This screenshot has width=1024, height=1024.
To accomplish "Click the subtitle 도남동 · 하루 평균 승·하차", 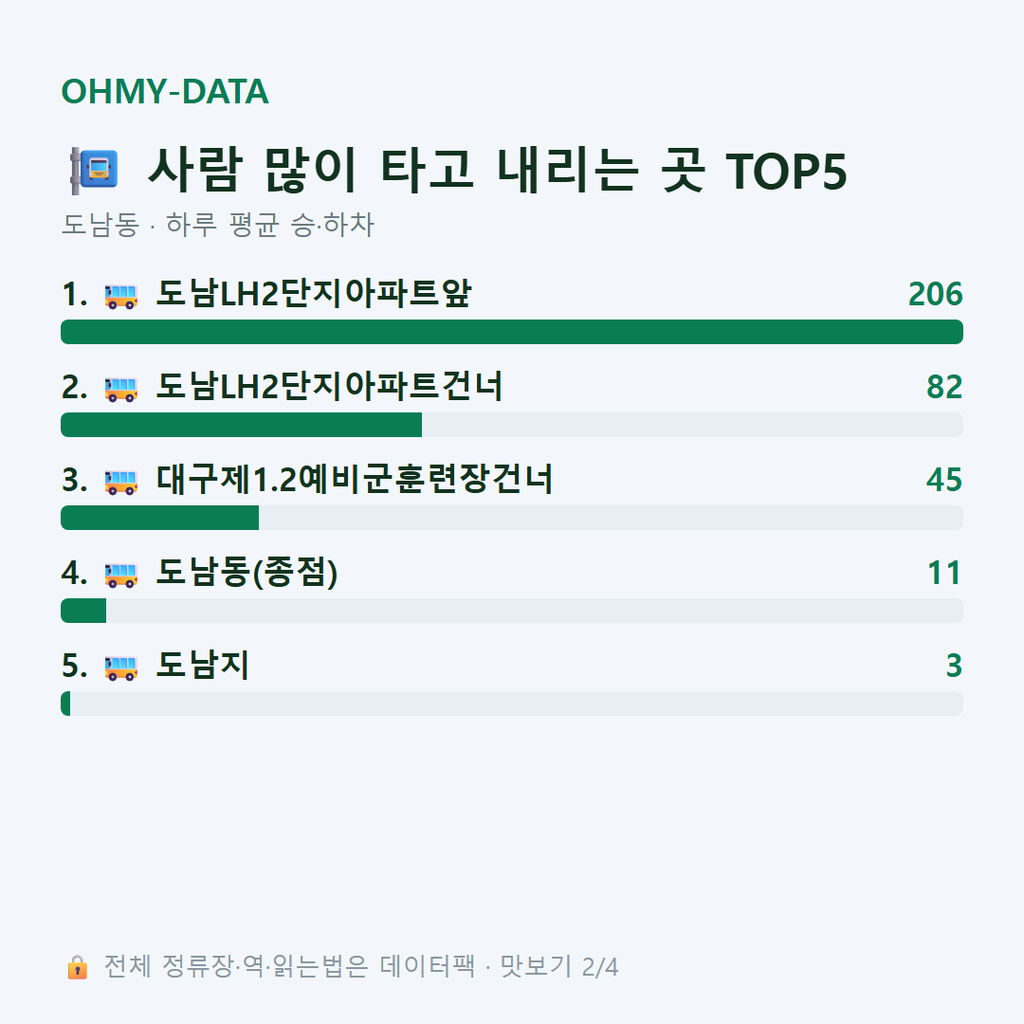I will (217, 225).
